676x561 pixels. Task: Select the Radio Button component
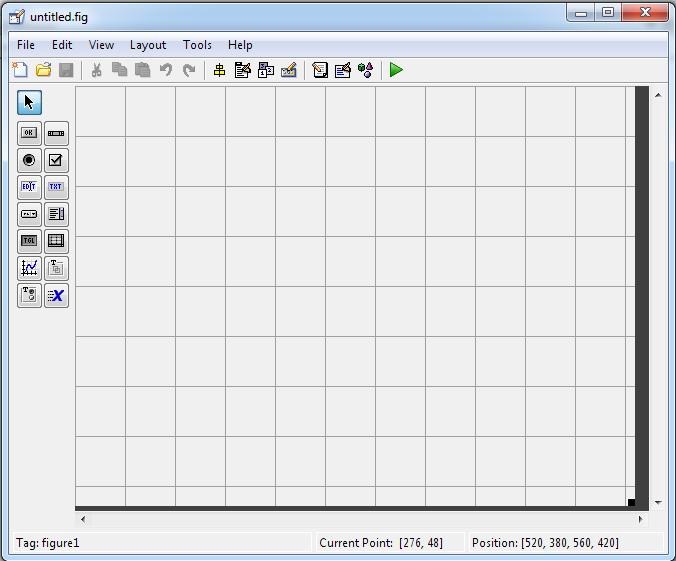(x=29, y=160)
